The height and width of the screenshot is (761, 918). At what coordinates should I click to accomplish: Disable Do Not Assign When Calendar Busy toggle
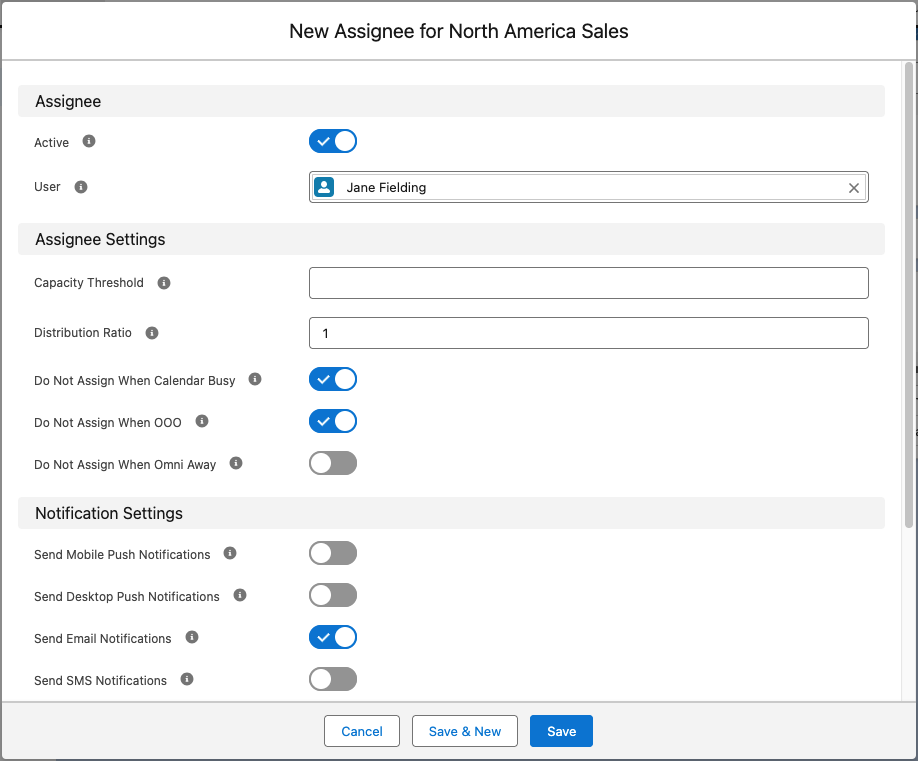[333, 379]
